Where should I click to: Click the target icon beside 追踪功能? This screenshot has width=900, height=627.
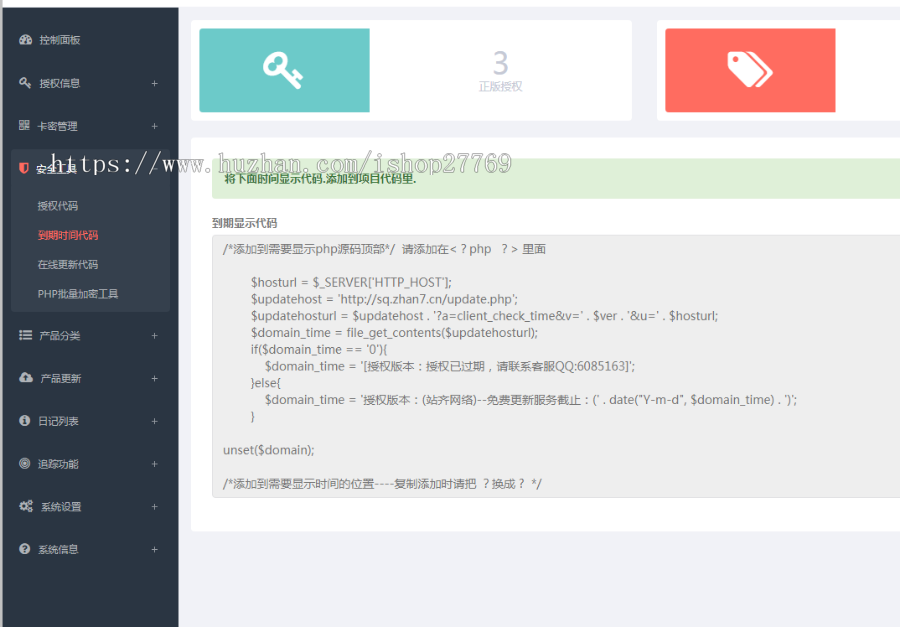pos(25,464)
